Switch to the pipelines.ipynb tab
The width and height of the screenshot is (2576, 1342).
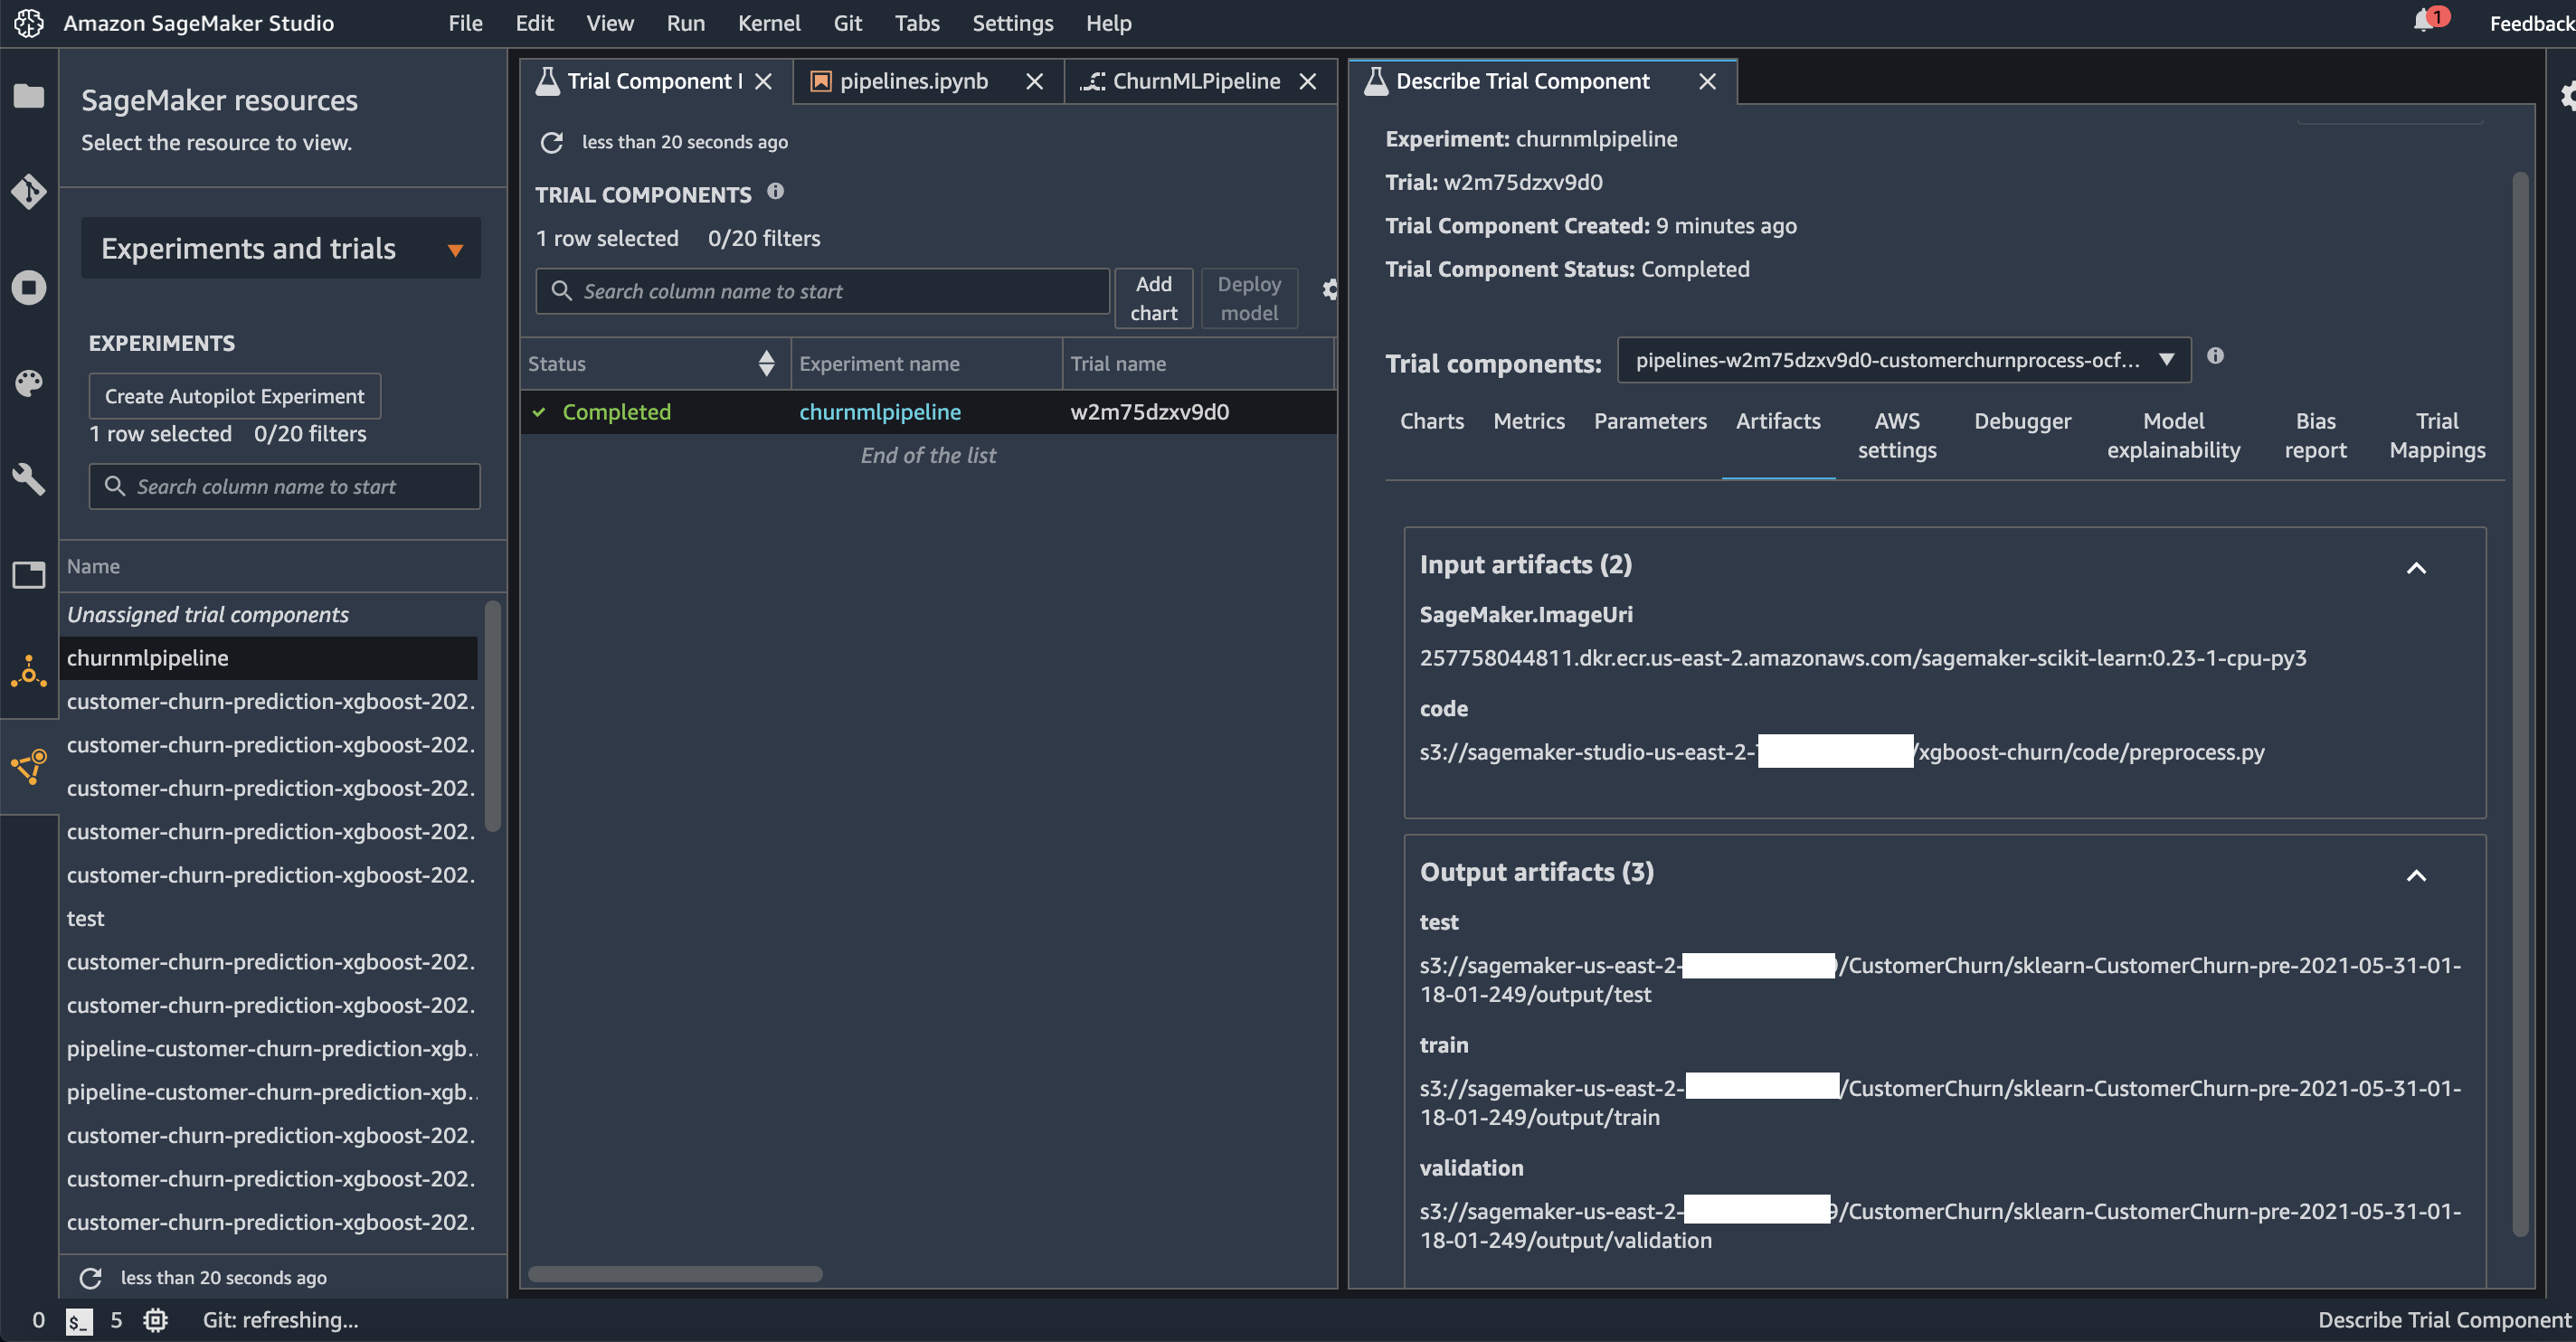click(913, 81)
